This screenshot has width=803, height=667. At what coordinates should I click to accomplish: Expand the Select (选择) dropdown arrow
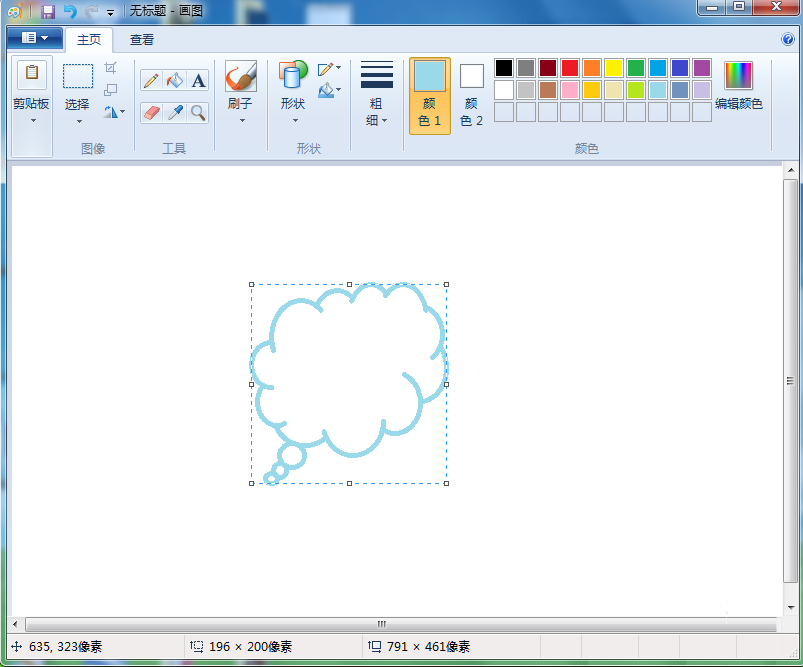79,121
